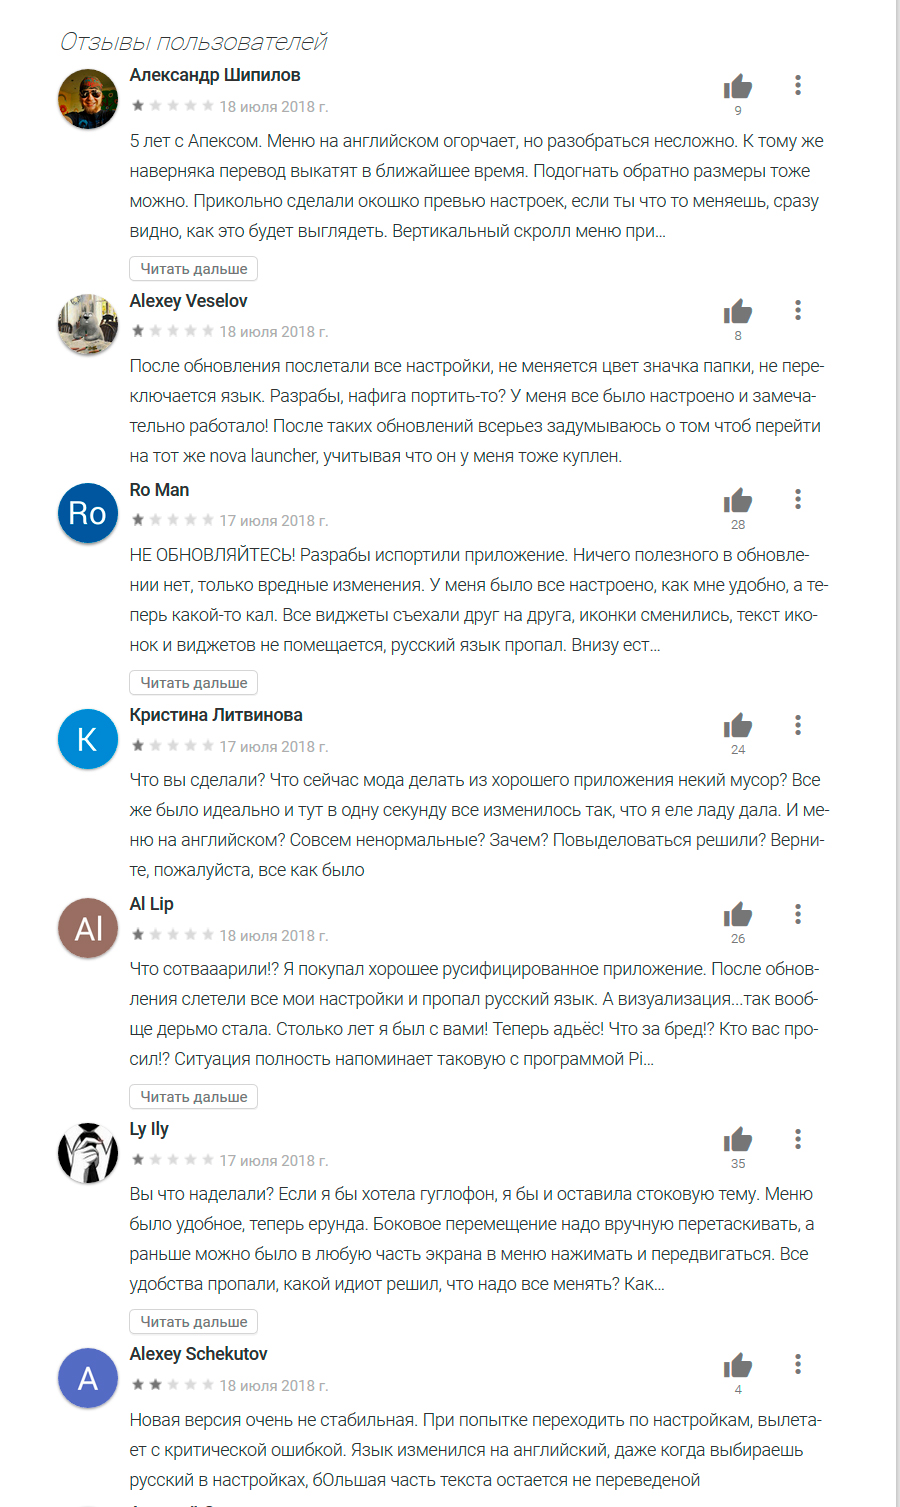The image size is (900, 1507).
Task: Like Александр Шипилов's review with thumbs-up
Action: pyautogui.click(x=738, y=87)
